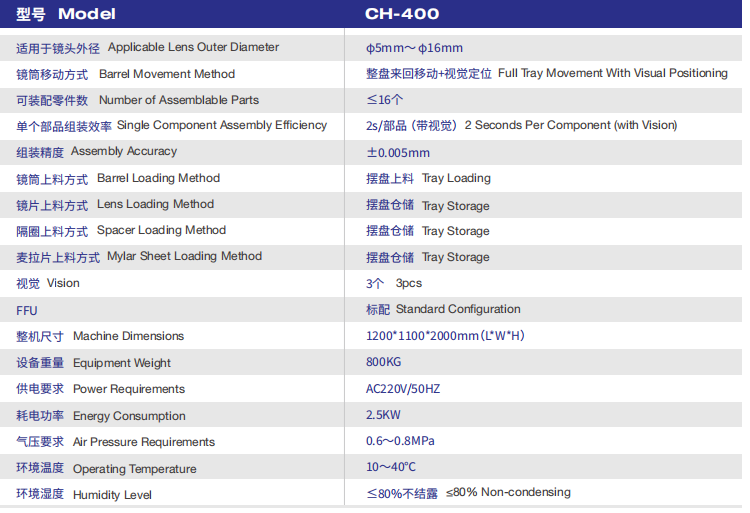This screenshot has width=750, height=513.
Task: Click the 'CH-400' header value
Action: pyautogui.click(x=402, y=14)
